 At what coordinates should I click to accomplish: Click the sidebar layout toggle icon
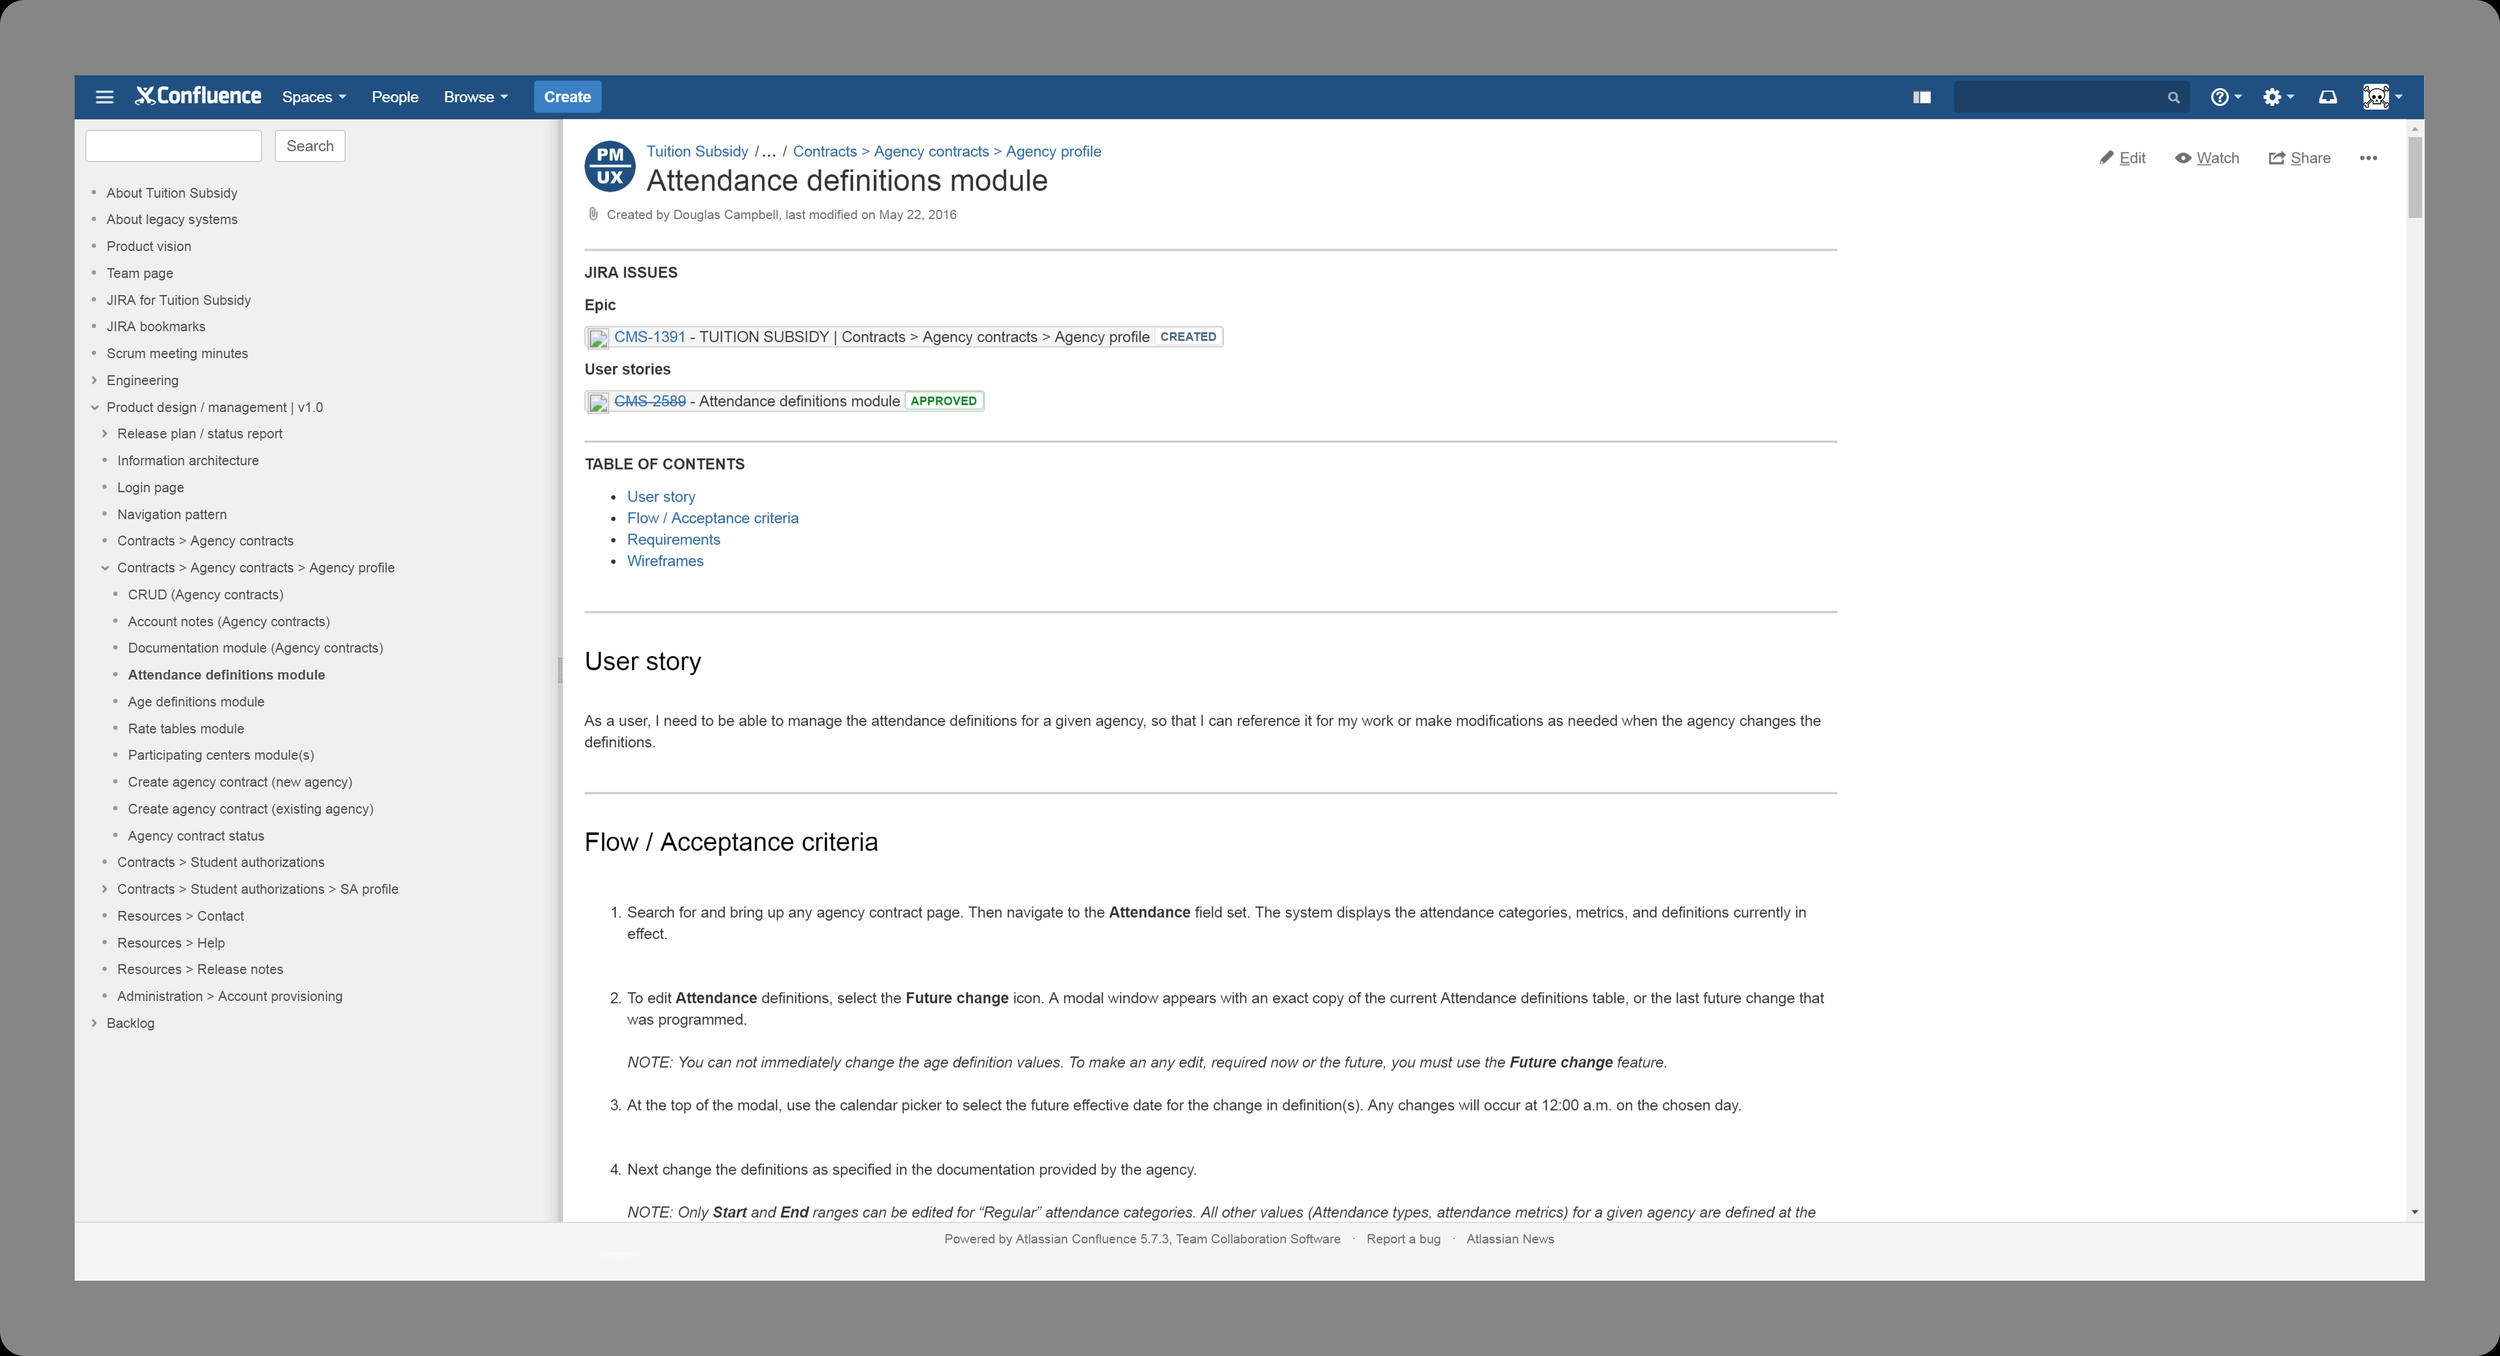point(1921,97)
